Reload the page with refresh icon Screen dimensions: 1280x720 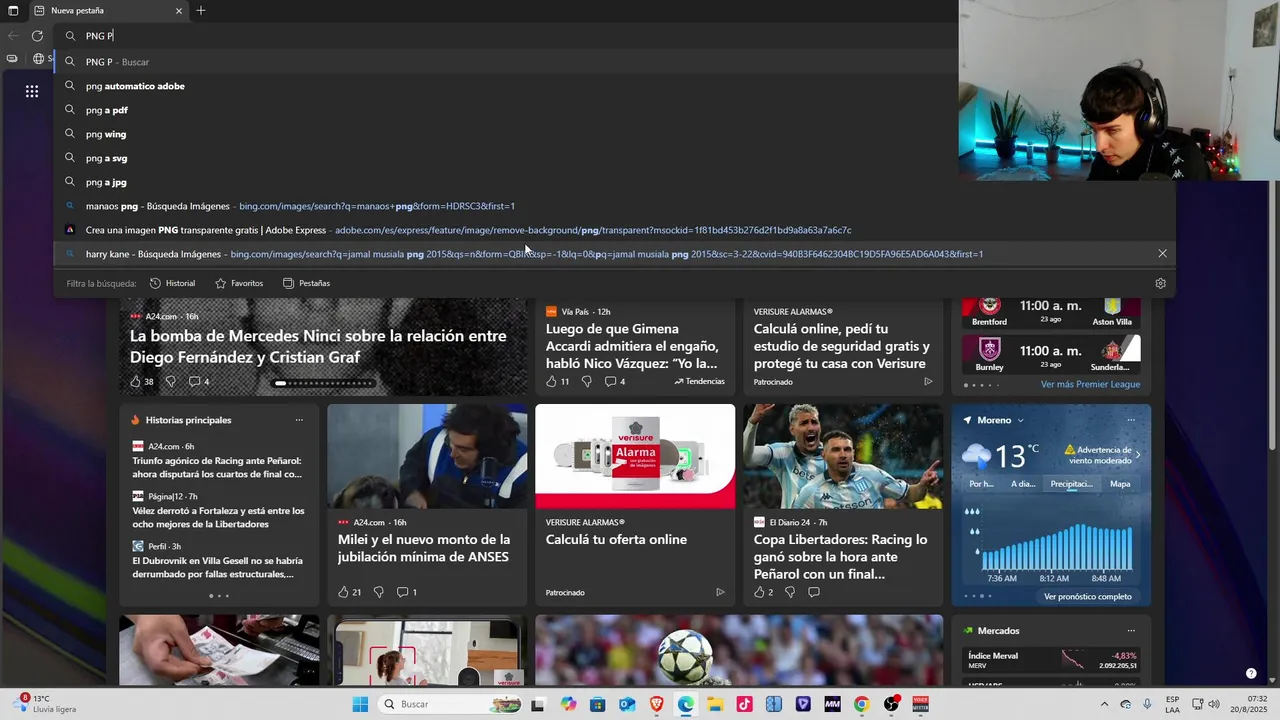37,36
